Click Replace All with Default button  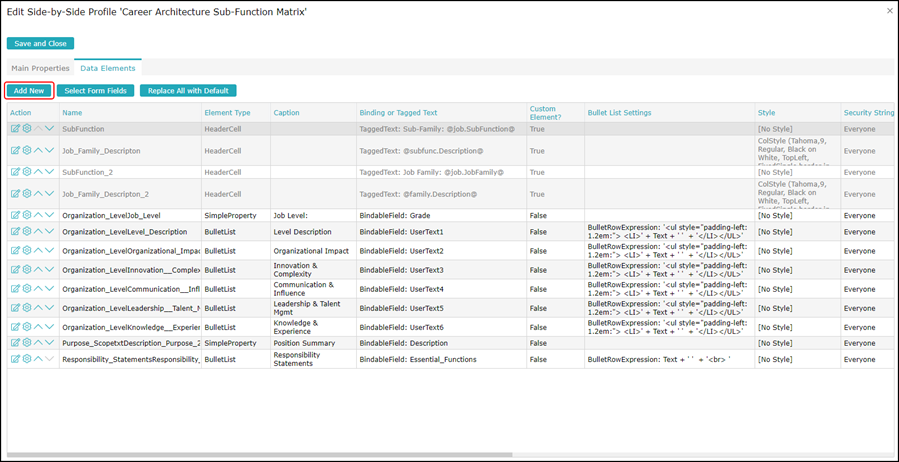(x=188, y=91)
